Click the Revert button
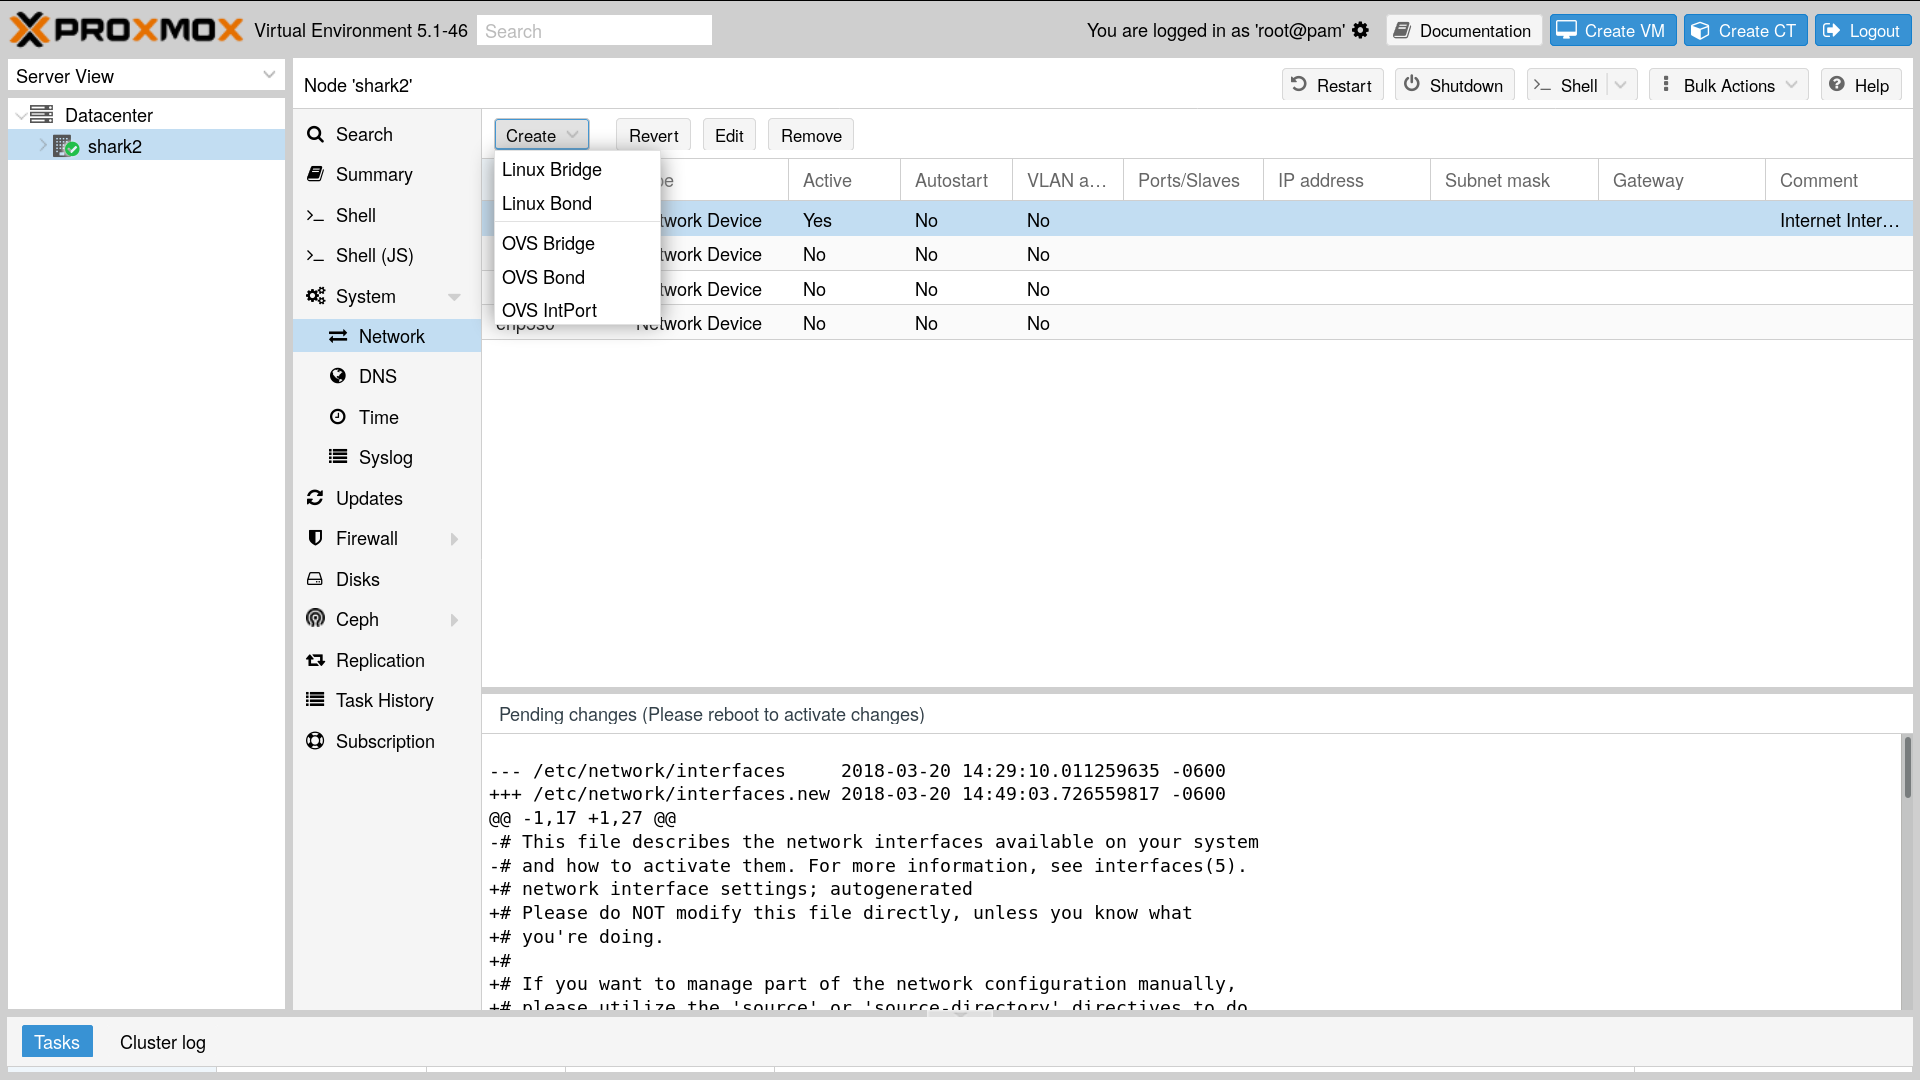This screenshot has height=1080, width=1920. click(653, 135)
